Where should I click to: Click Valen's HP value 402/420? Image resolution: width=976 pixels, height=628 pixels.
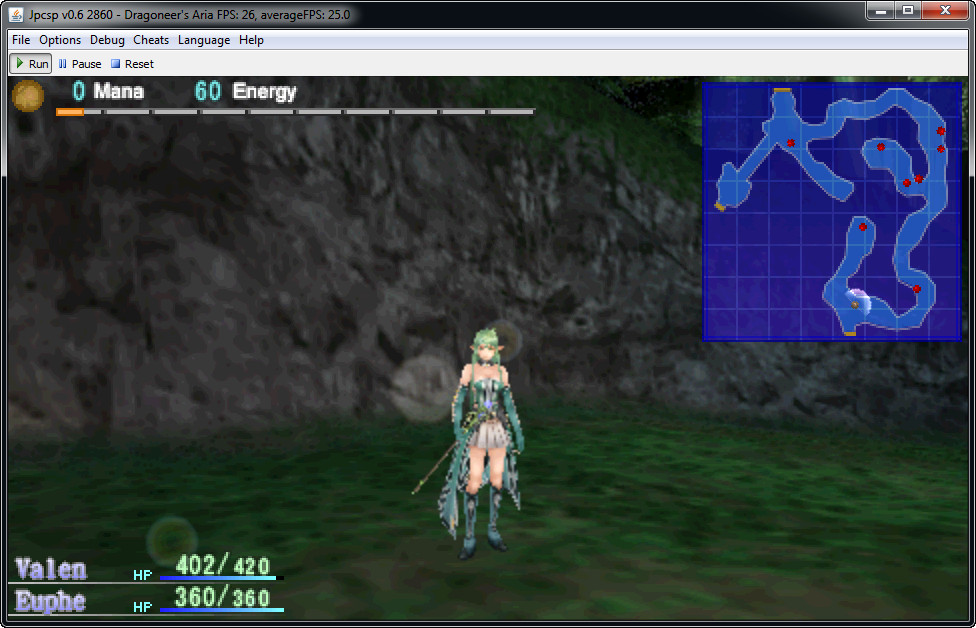click(x=222, y=565)
